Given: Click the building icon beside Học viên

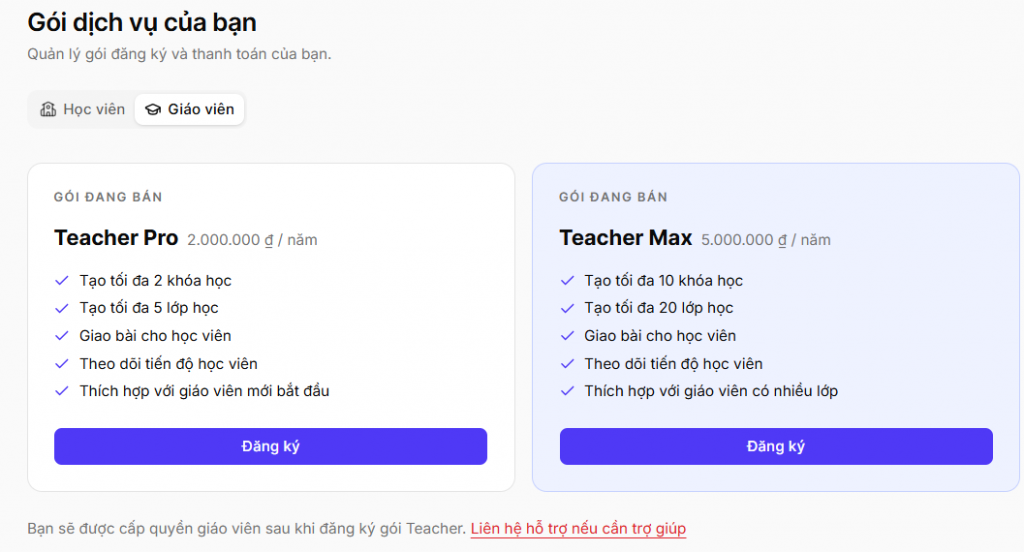Looking at the screenshot, I should coord(48,109).
